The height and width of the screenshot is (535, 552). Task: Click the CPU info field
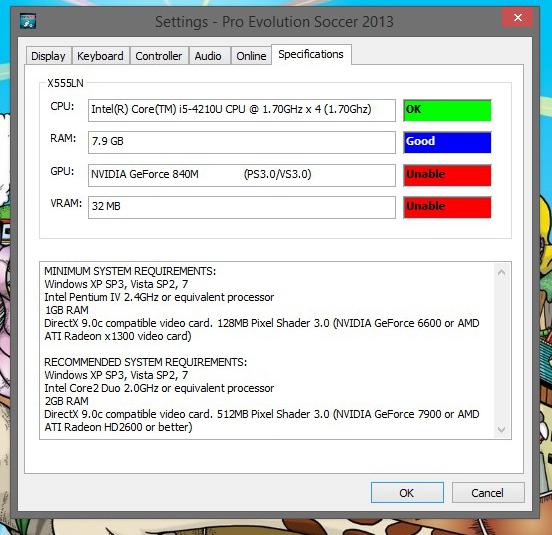242,110
